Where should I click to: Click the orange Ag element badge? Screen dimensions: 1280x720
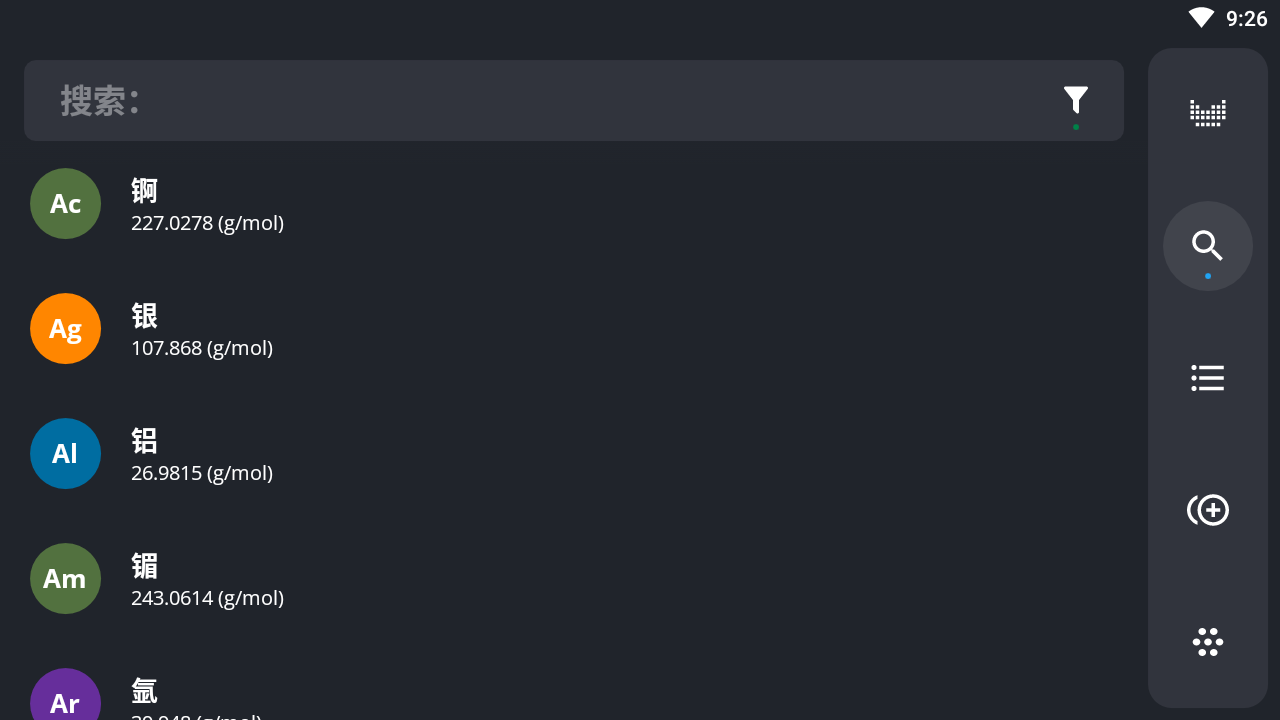(x=65, y=328)
